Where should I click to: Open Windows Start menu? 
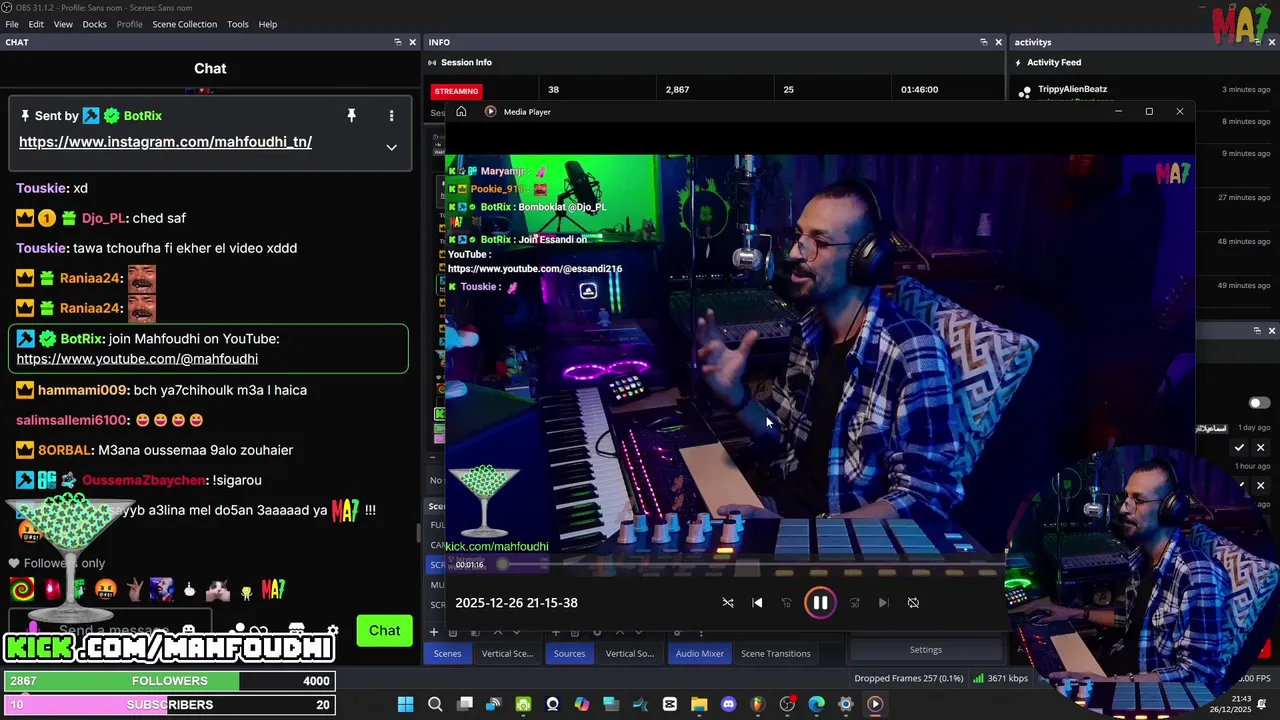click(x=405, y=704)
